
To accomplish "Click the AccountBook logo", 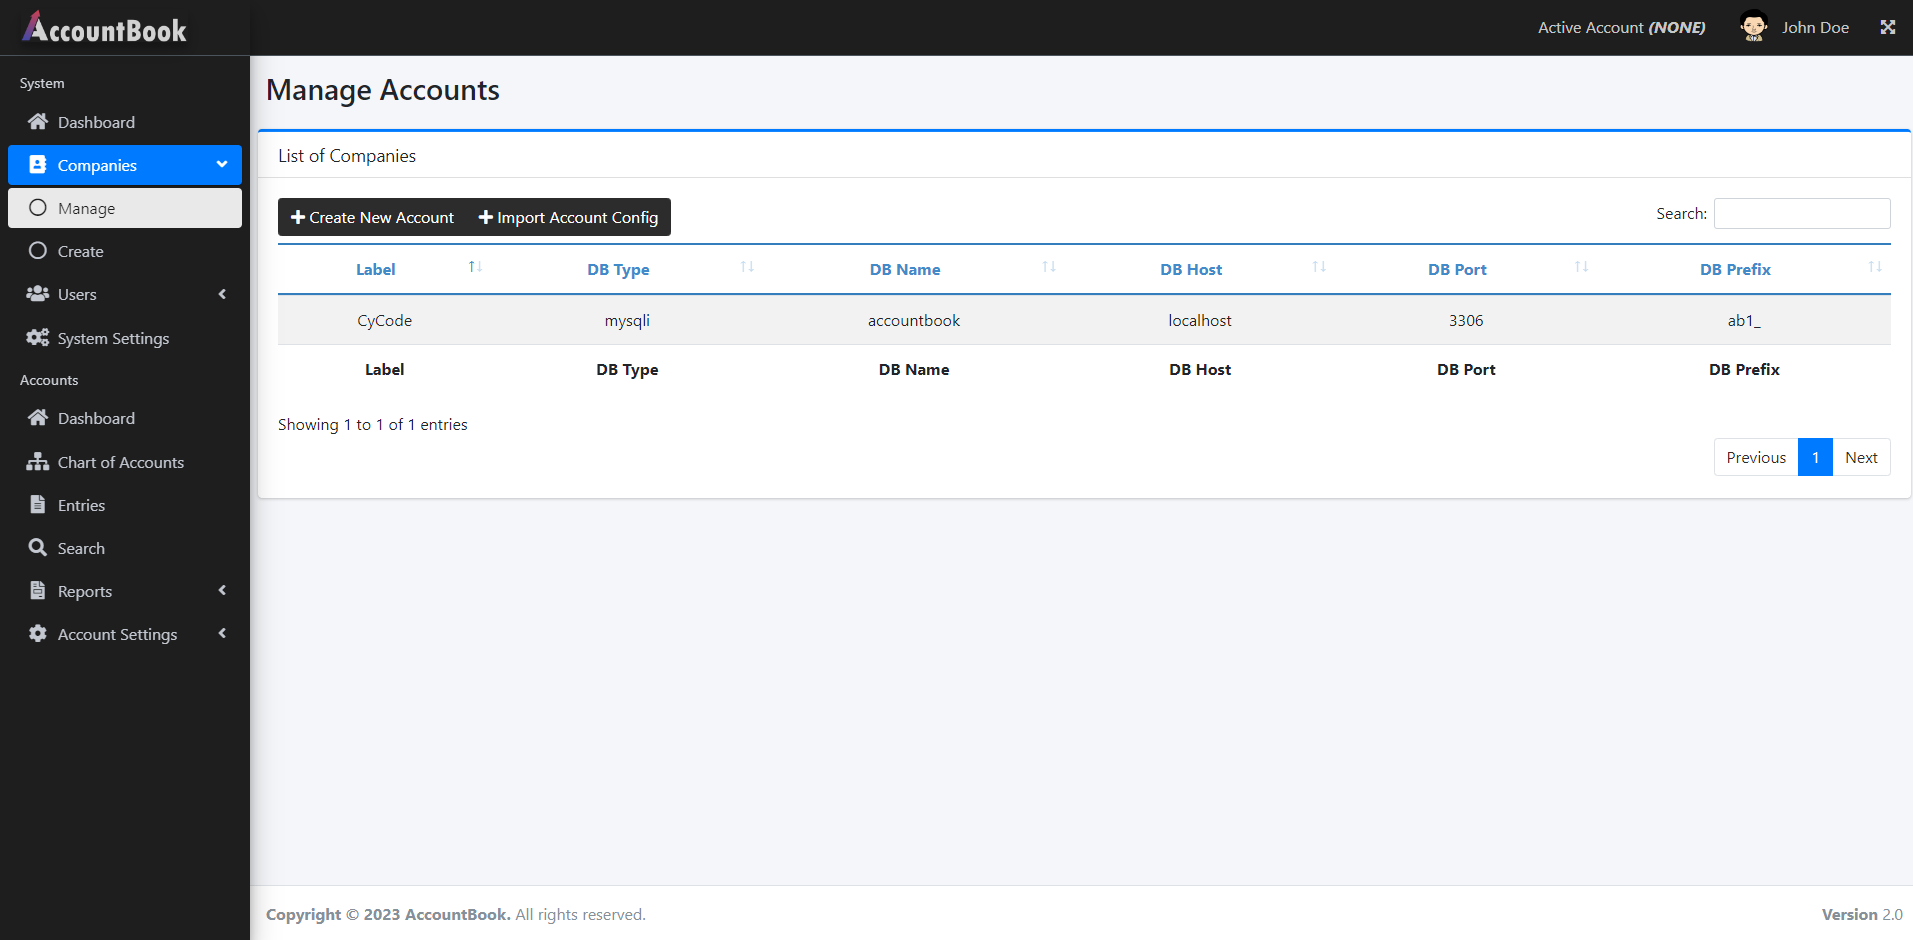I will tap(105, 28).
